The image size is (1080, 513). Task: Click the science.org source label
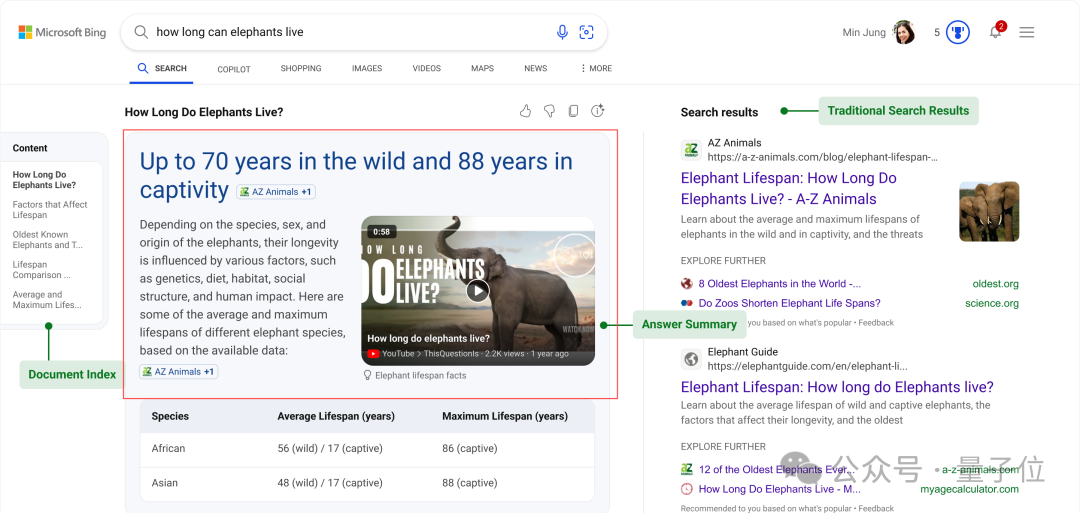point(992,303)
